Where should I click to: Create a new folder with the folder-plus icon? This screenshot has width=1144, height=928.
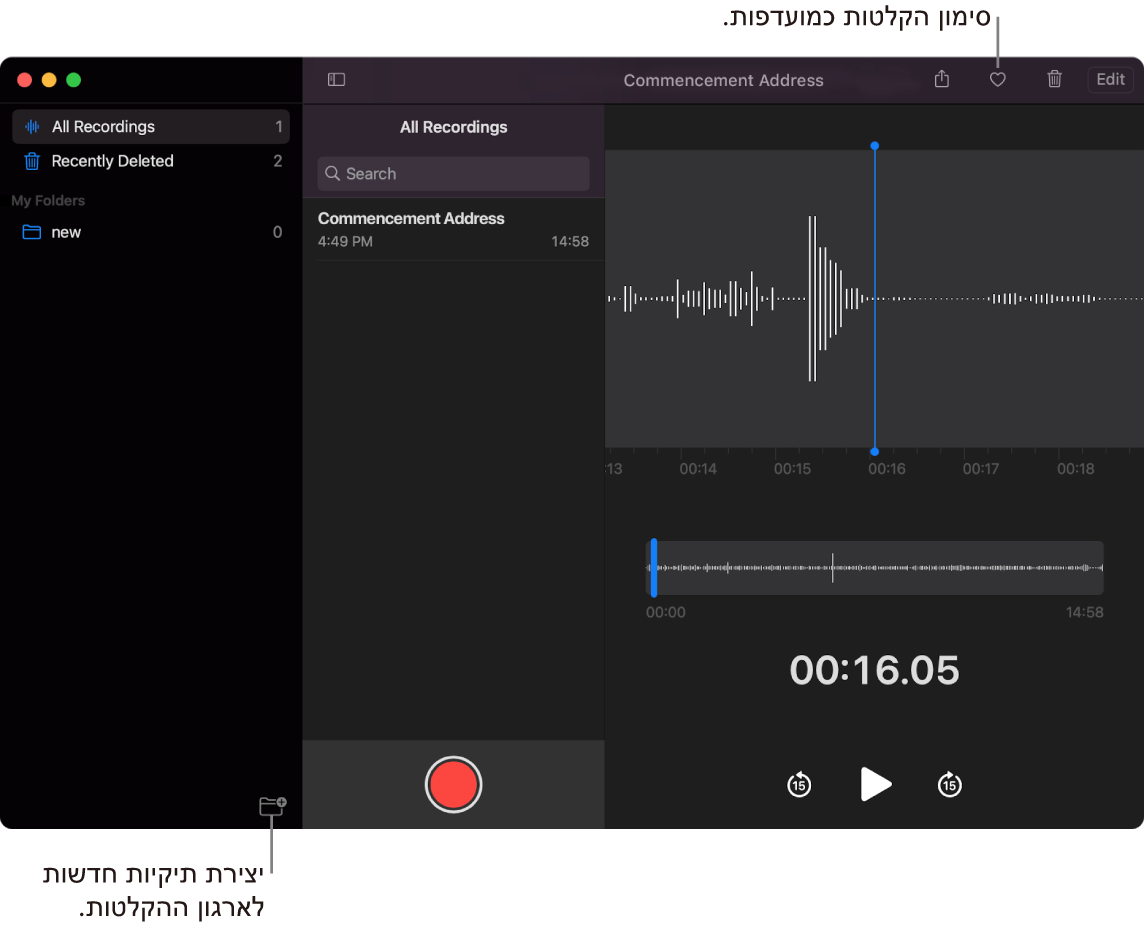[273, 805]
